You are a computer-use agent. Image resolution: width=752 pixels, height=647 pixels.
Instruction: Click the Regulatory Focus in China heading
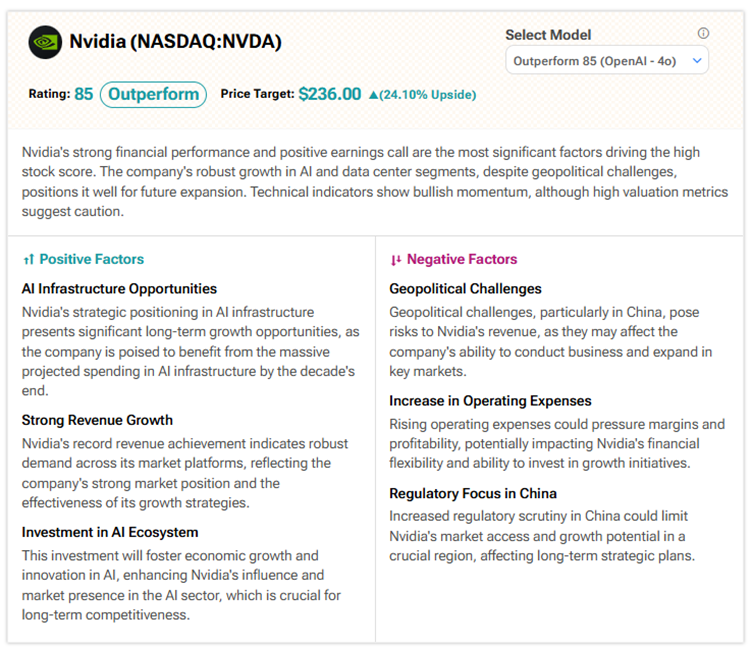pos(473,493)
